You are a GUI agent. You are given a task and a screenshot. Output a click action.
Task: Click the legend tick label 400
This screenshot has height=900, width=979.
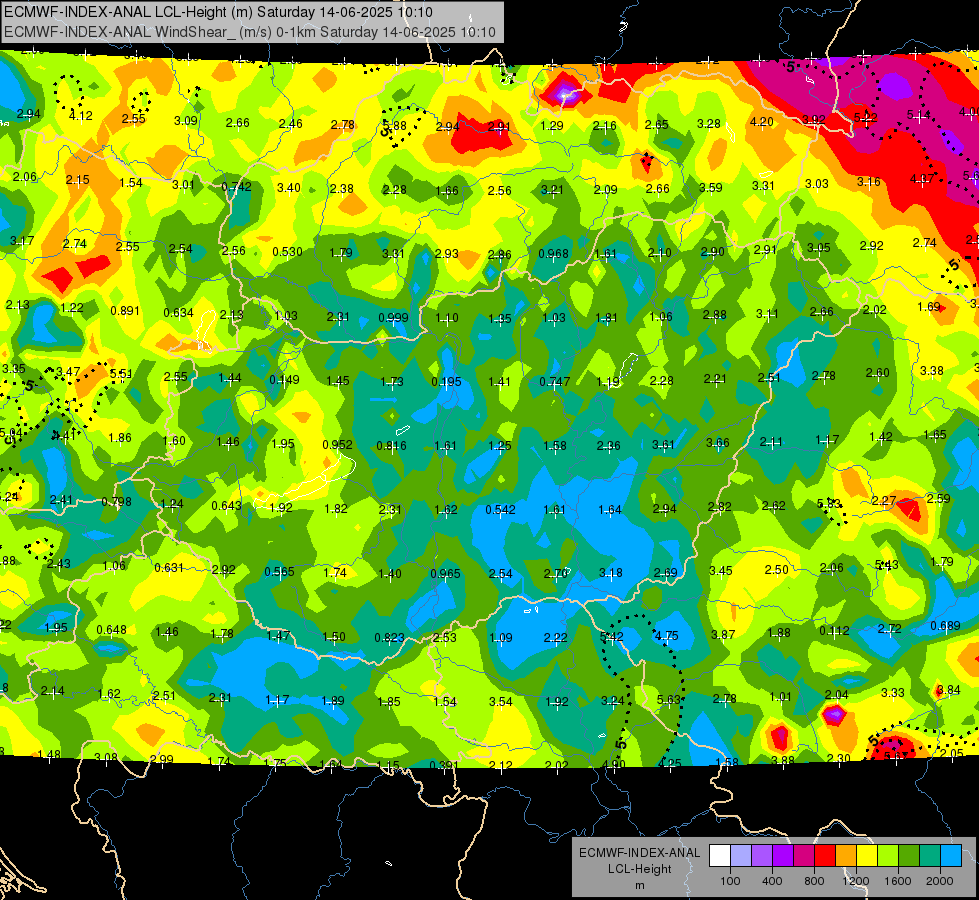[x=772, y=881]
